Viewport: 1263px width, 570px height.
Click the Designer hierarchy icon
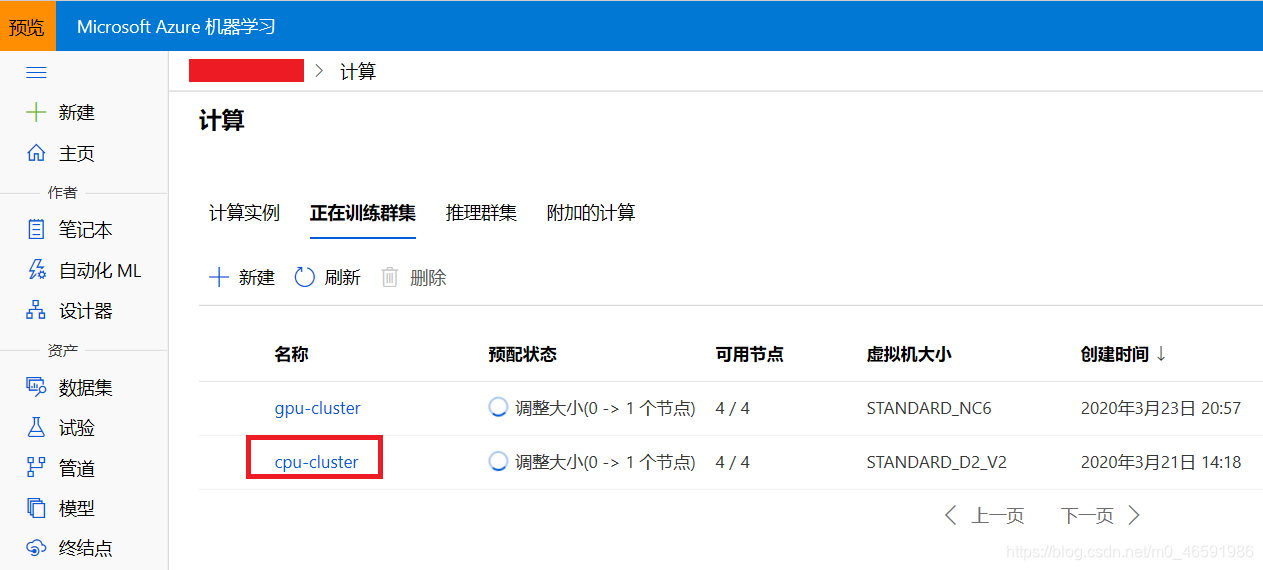pyautogui.click(x=36, y=310)
